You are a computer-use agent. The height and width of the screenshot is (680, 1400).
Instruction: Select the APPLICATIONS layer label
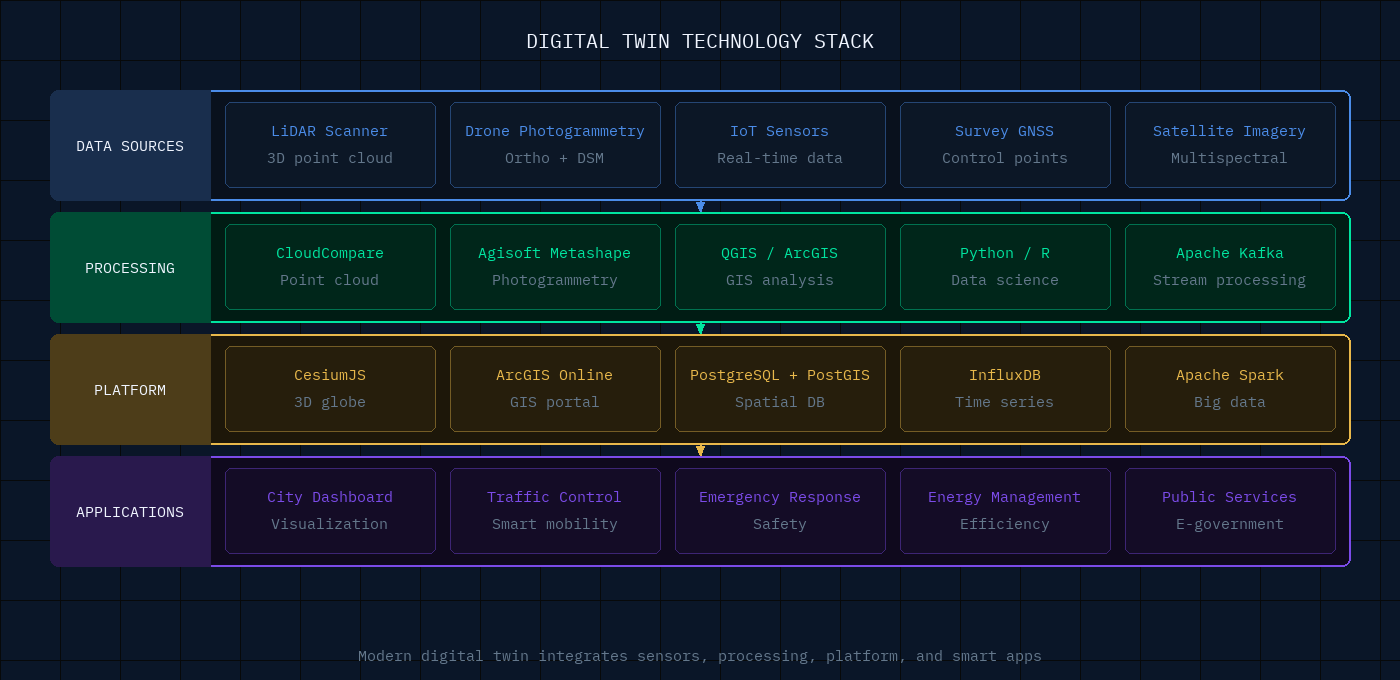[x=130, y=512]
